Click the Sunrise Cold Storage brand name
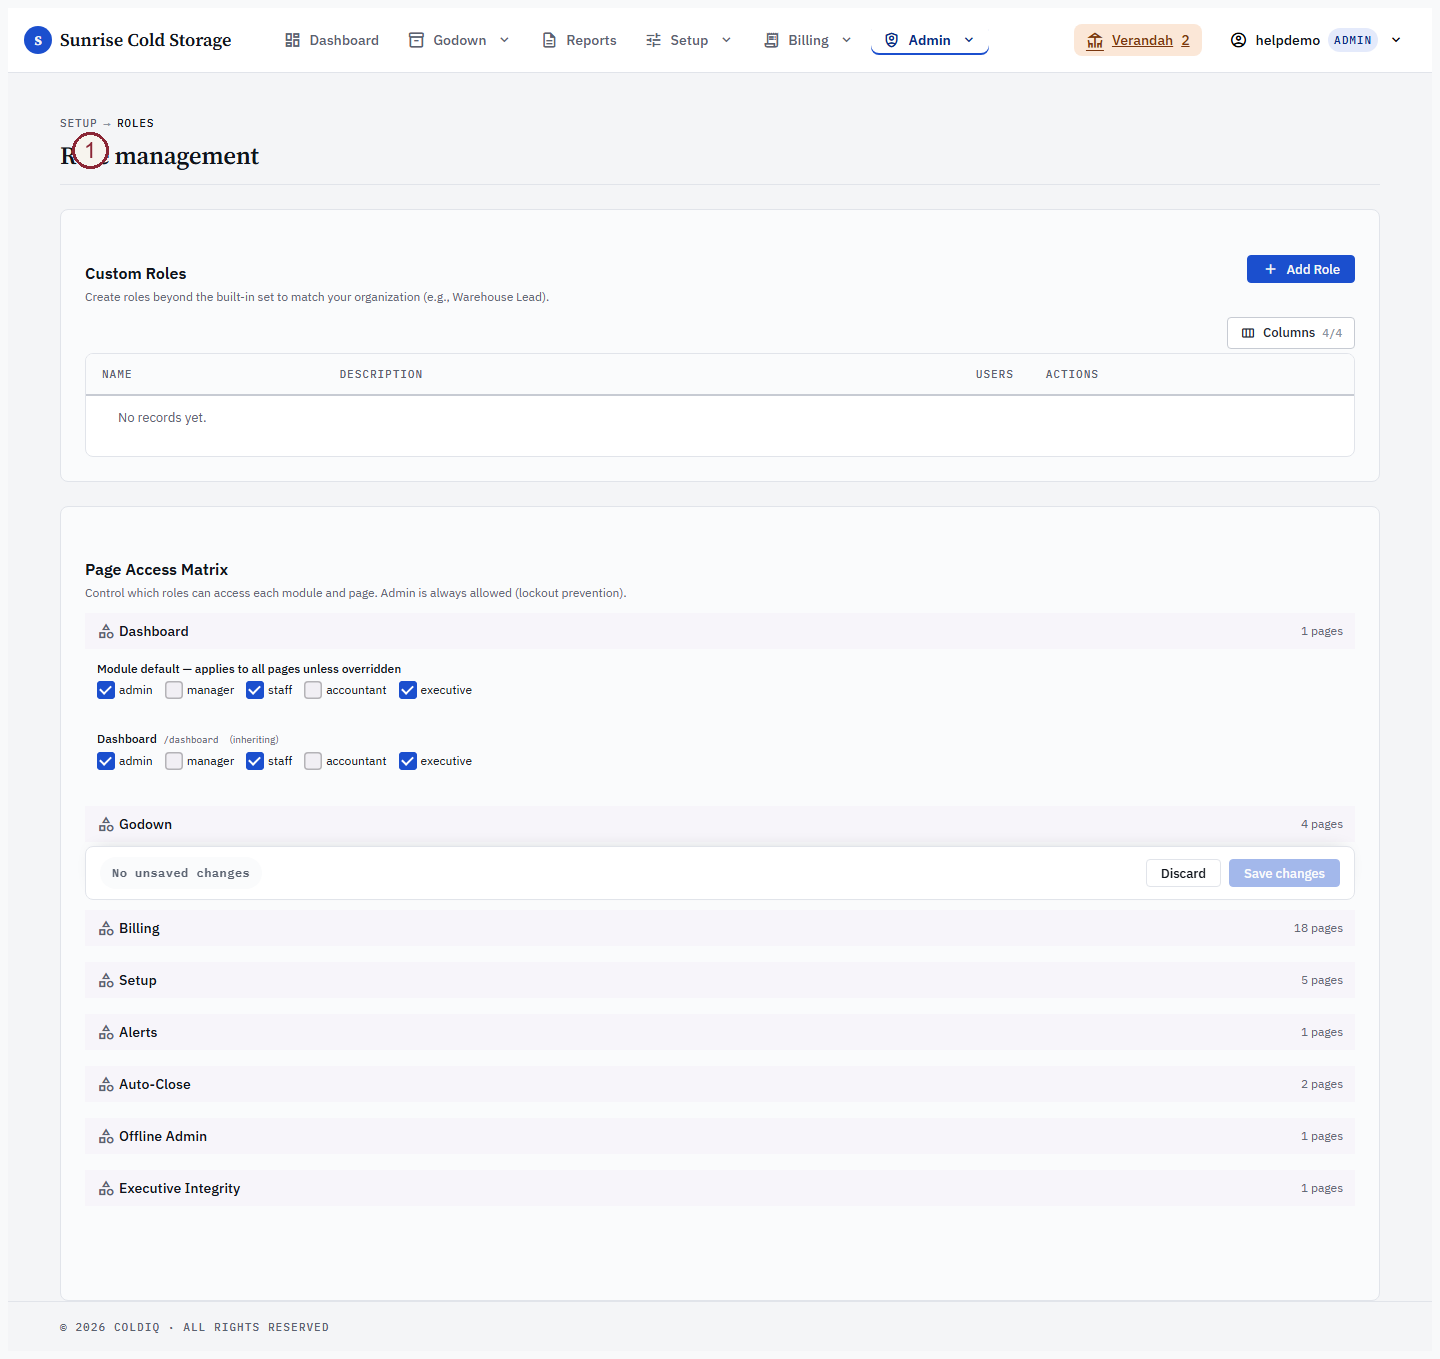This screenshot has width=1440, height=1359. [x=145, y=40]
